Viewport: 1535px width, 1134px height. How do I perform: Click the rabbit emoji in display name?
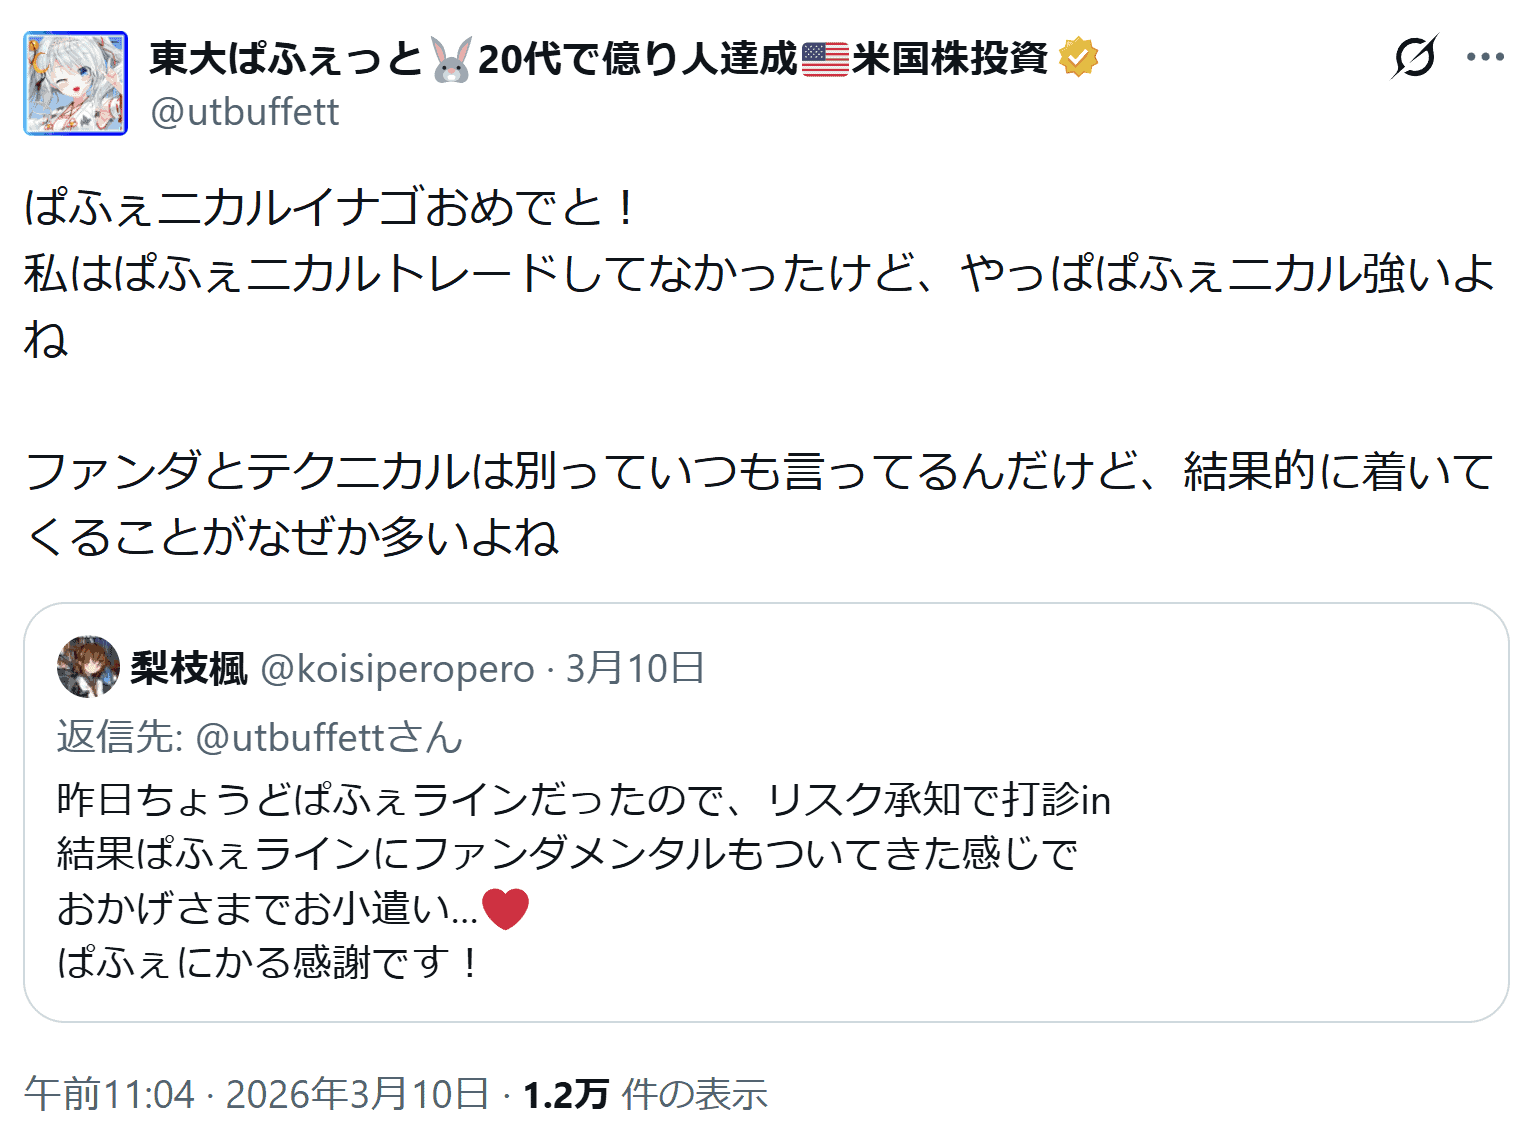[x=451, y=59]
